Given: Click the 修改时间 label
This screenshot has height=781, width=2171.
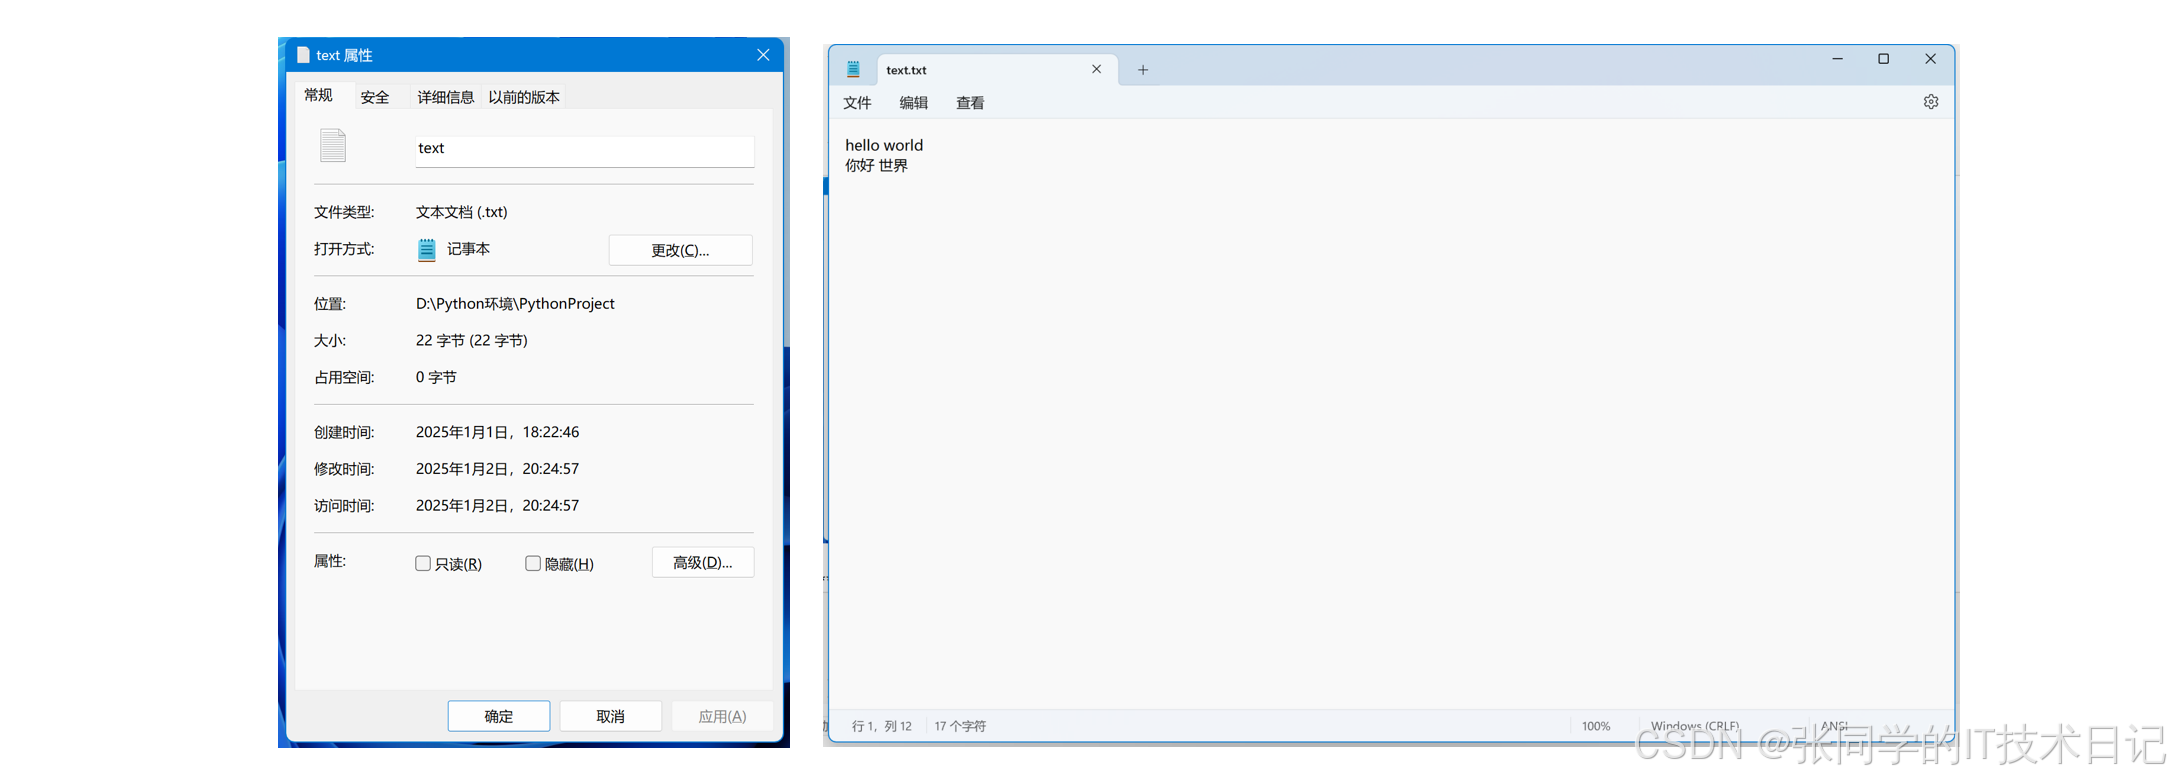Looking at the screenshot, I should coord(344,469).
